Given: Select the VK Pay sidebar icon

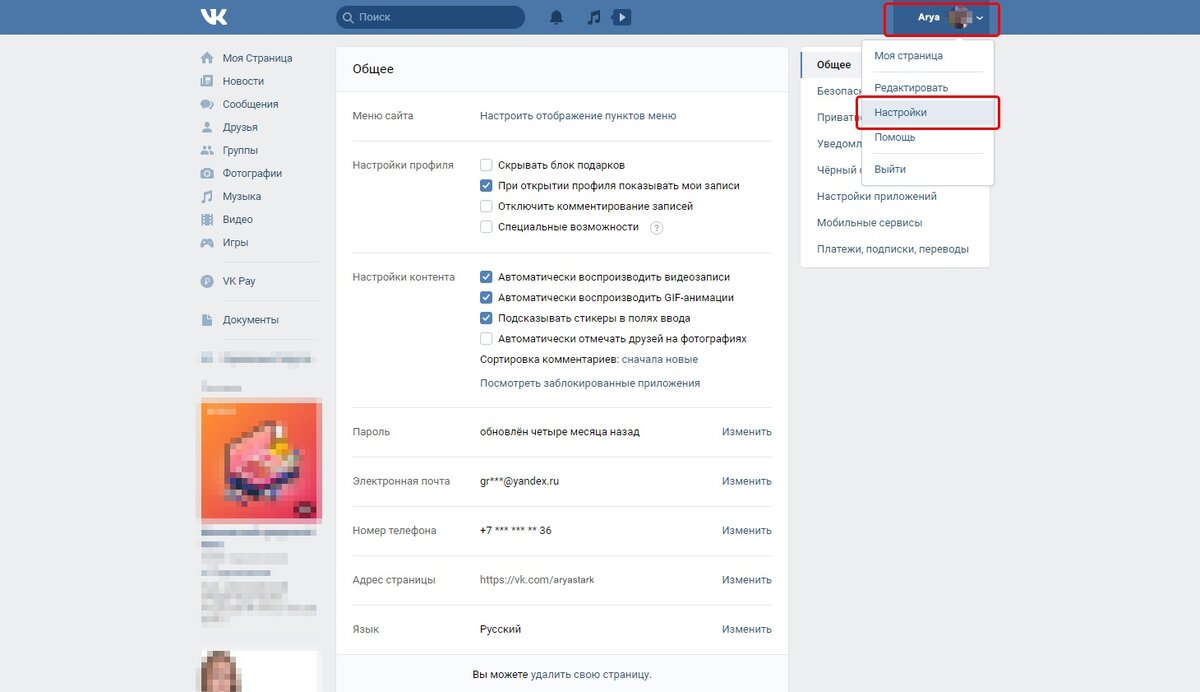Looking at the screenshot, I should click(209, 280).
